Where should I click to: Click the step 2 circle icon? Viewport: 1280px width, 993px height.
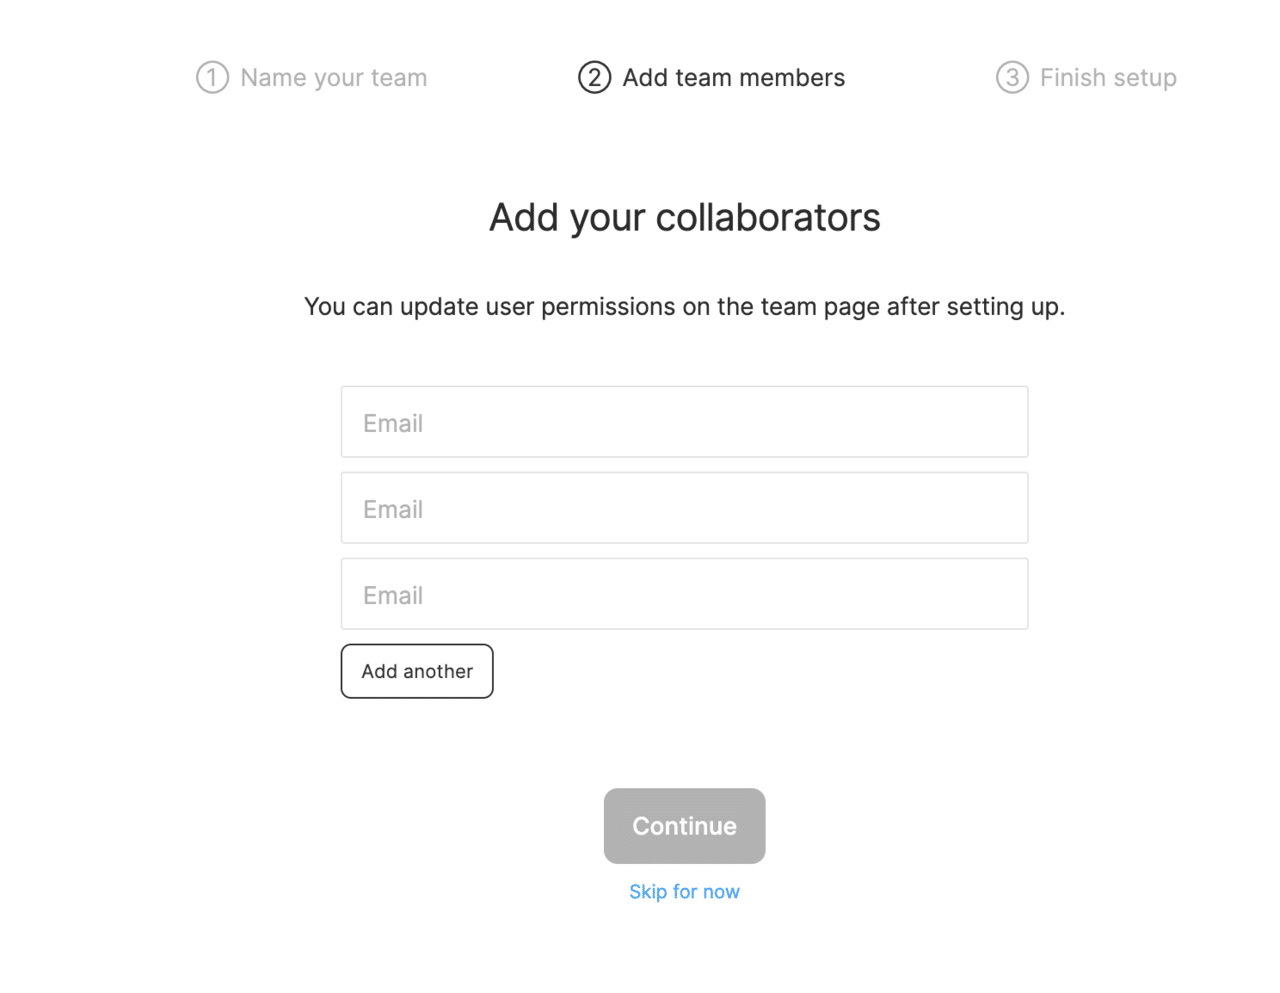(x=594, y=77)
